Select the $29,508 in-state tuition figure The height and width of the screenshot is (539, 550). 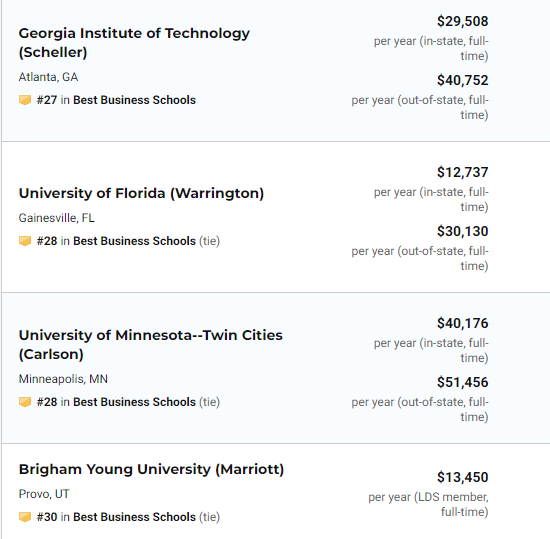(x=462, y=21)
